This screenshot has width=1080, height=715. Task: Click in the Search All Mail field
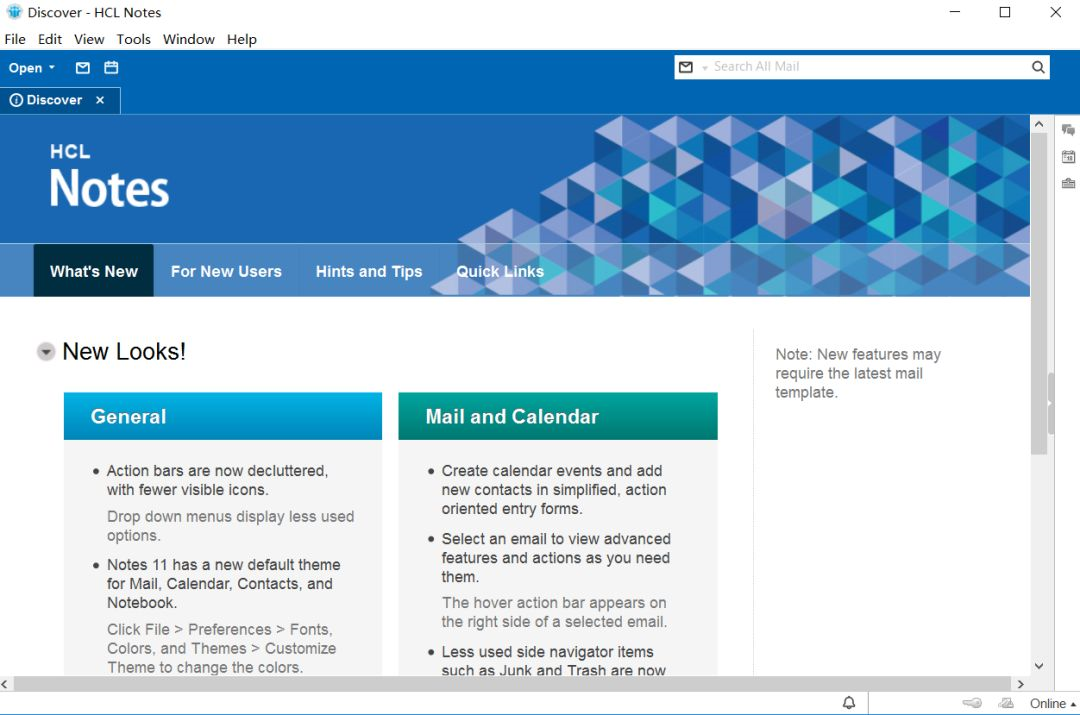pyautogui.click(x=869, y=67)
